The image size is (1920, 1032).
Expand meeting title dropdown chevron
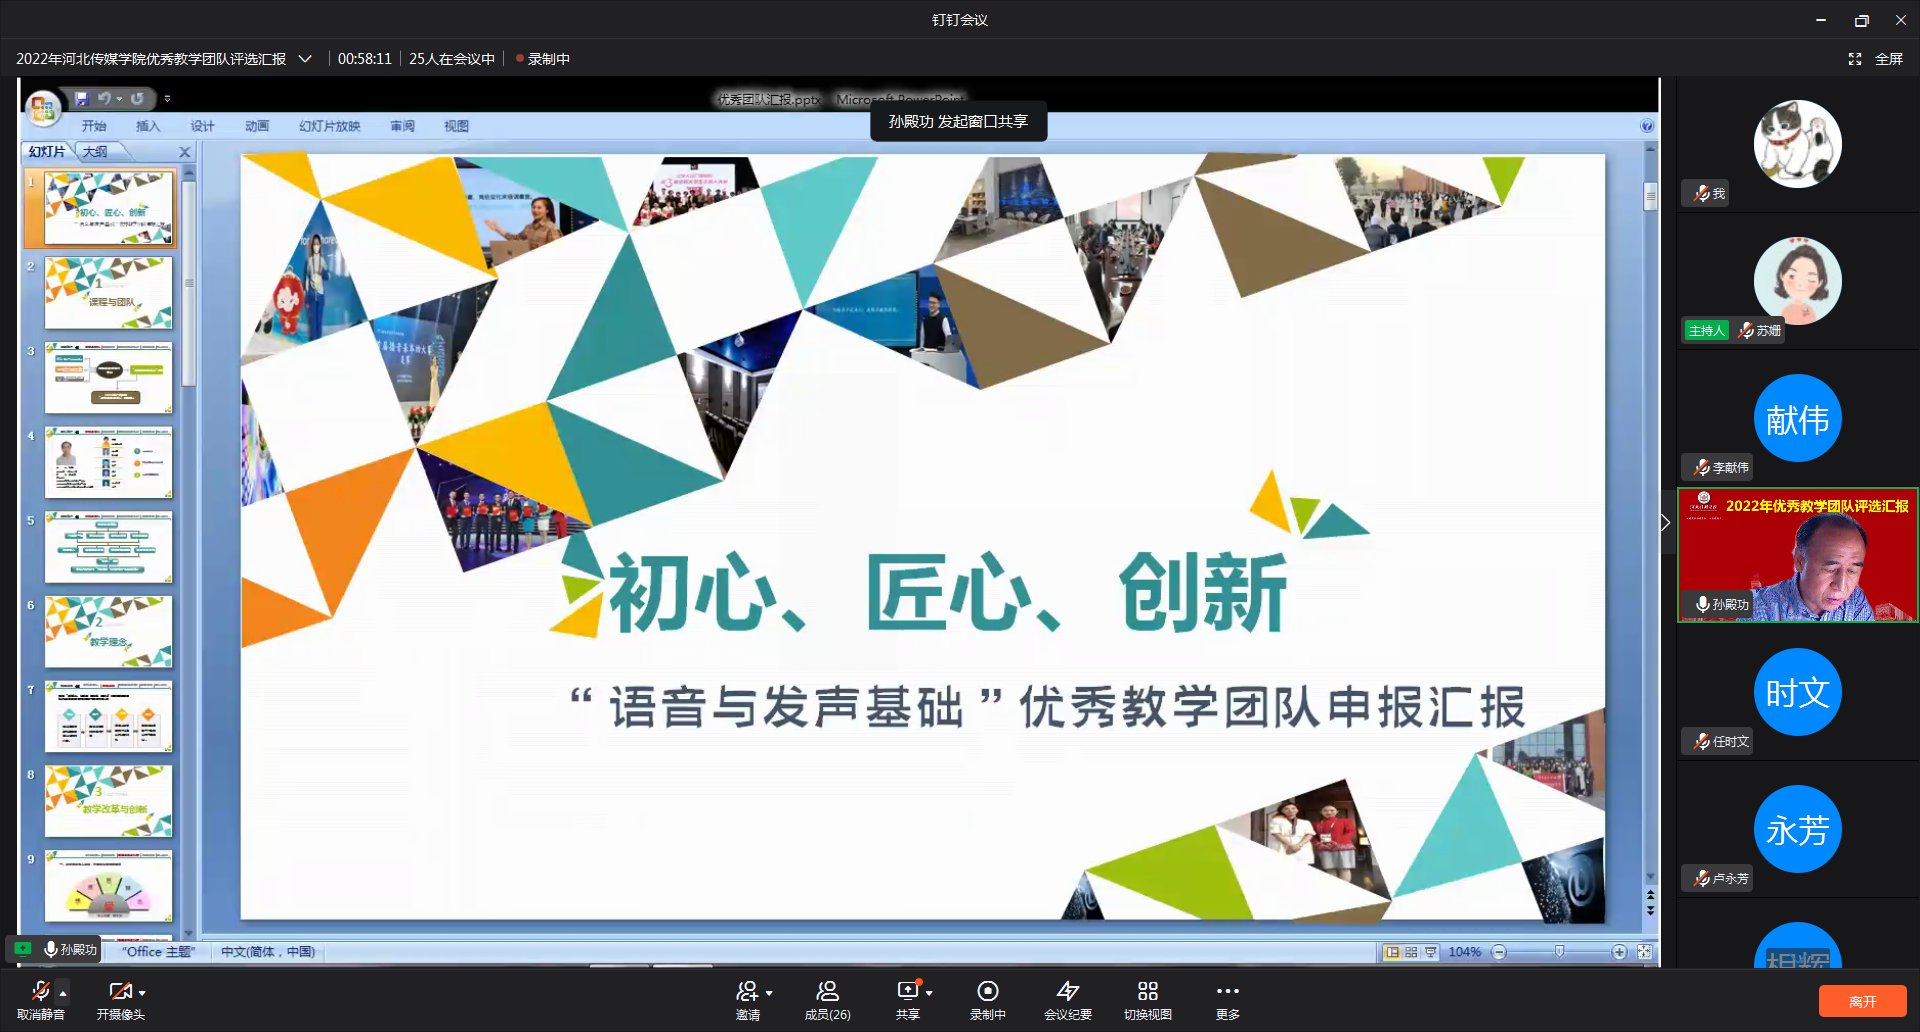click(305, 59)
